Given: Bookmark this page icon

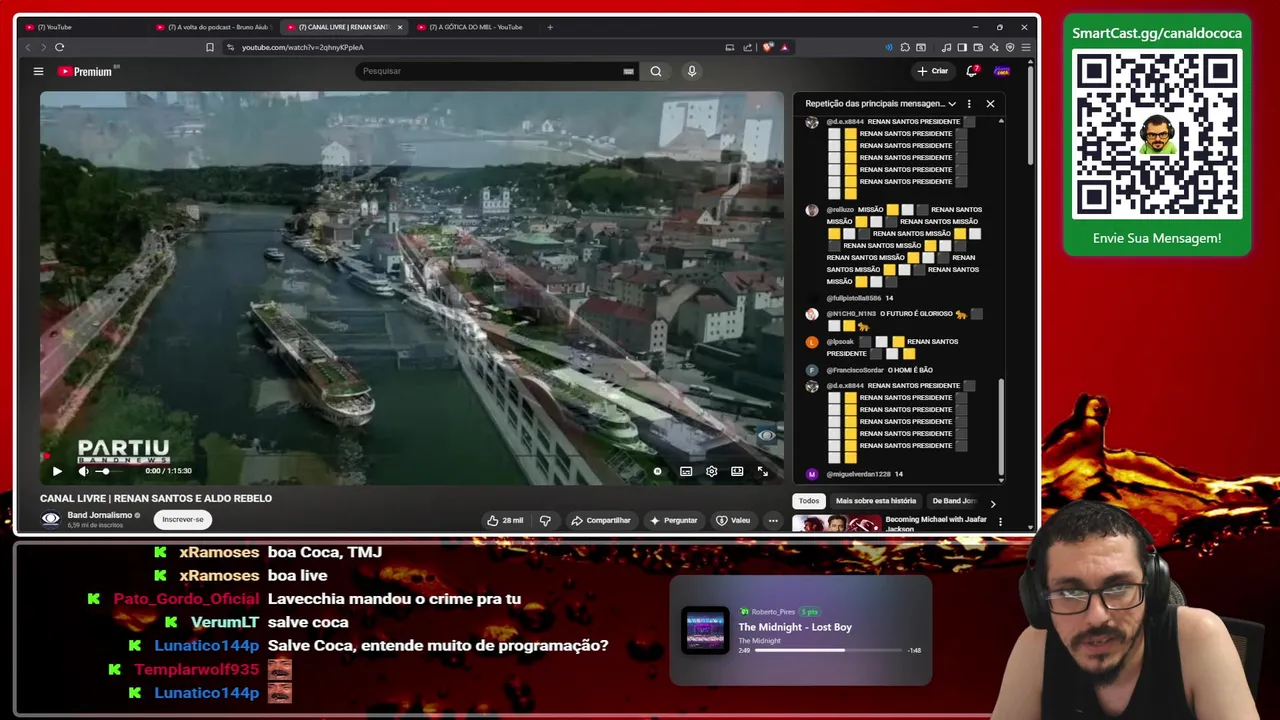Looking at the screenshot, I should coord(210,47).
